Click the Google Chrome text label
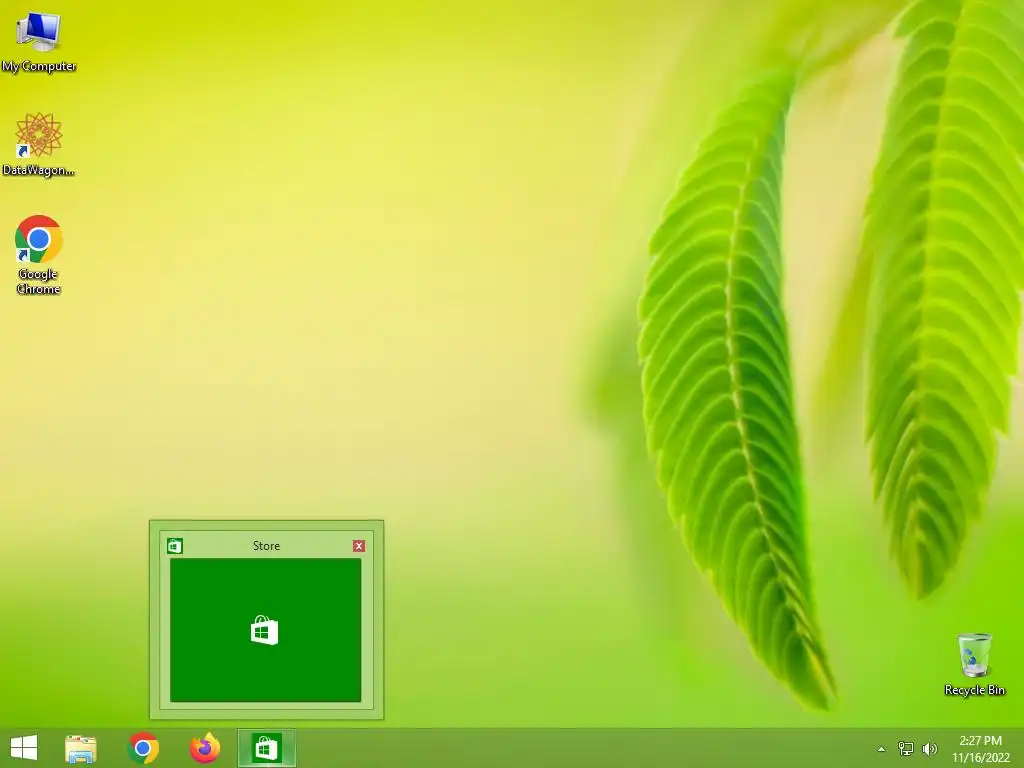1024x768 pixels. pyautogui.click(x=39, y=281)
